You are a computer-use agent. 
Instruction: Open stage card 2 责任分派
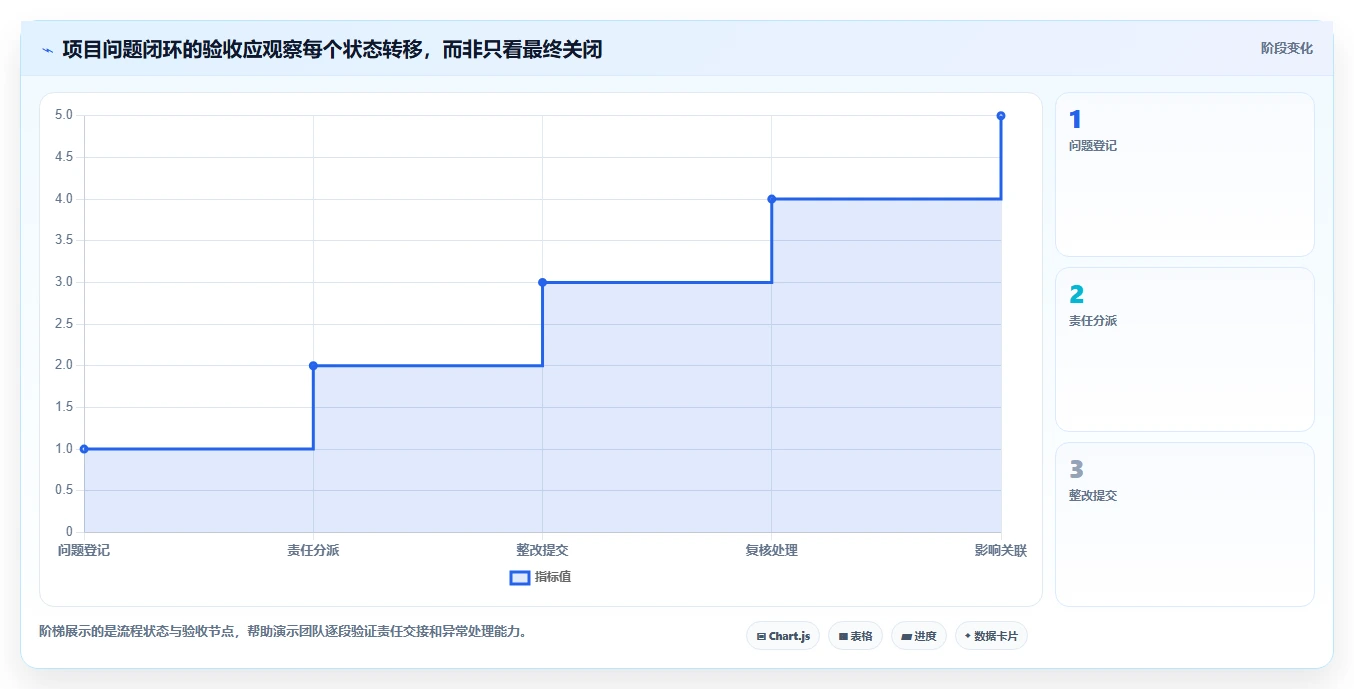point(1185,349)
